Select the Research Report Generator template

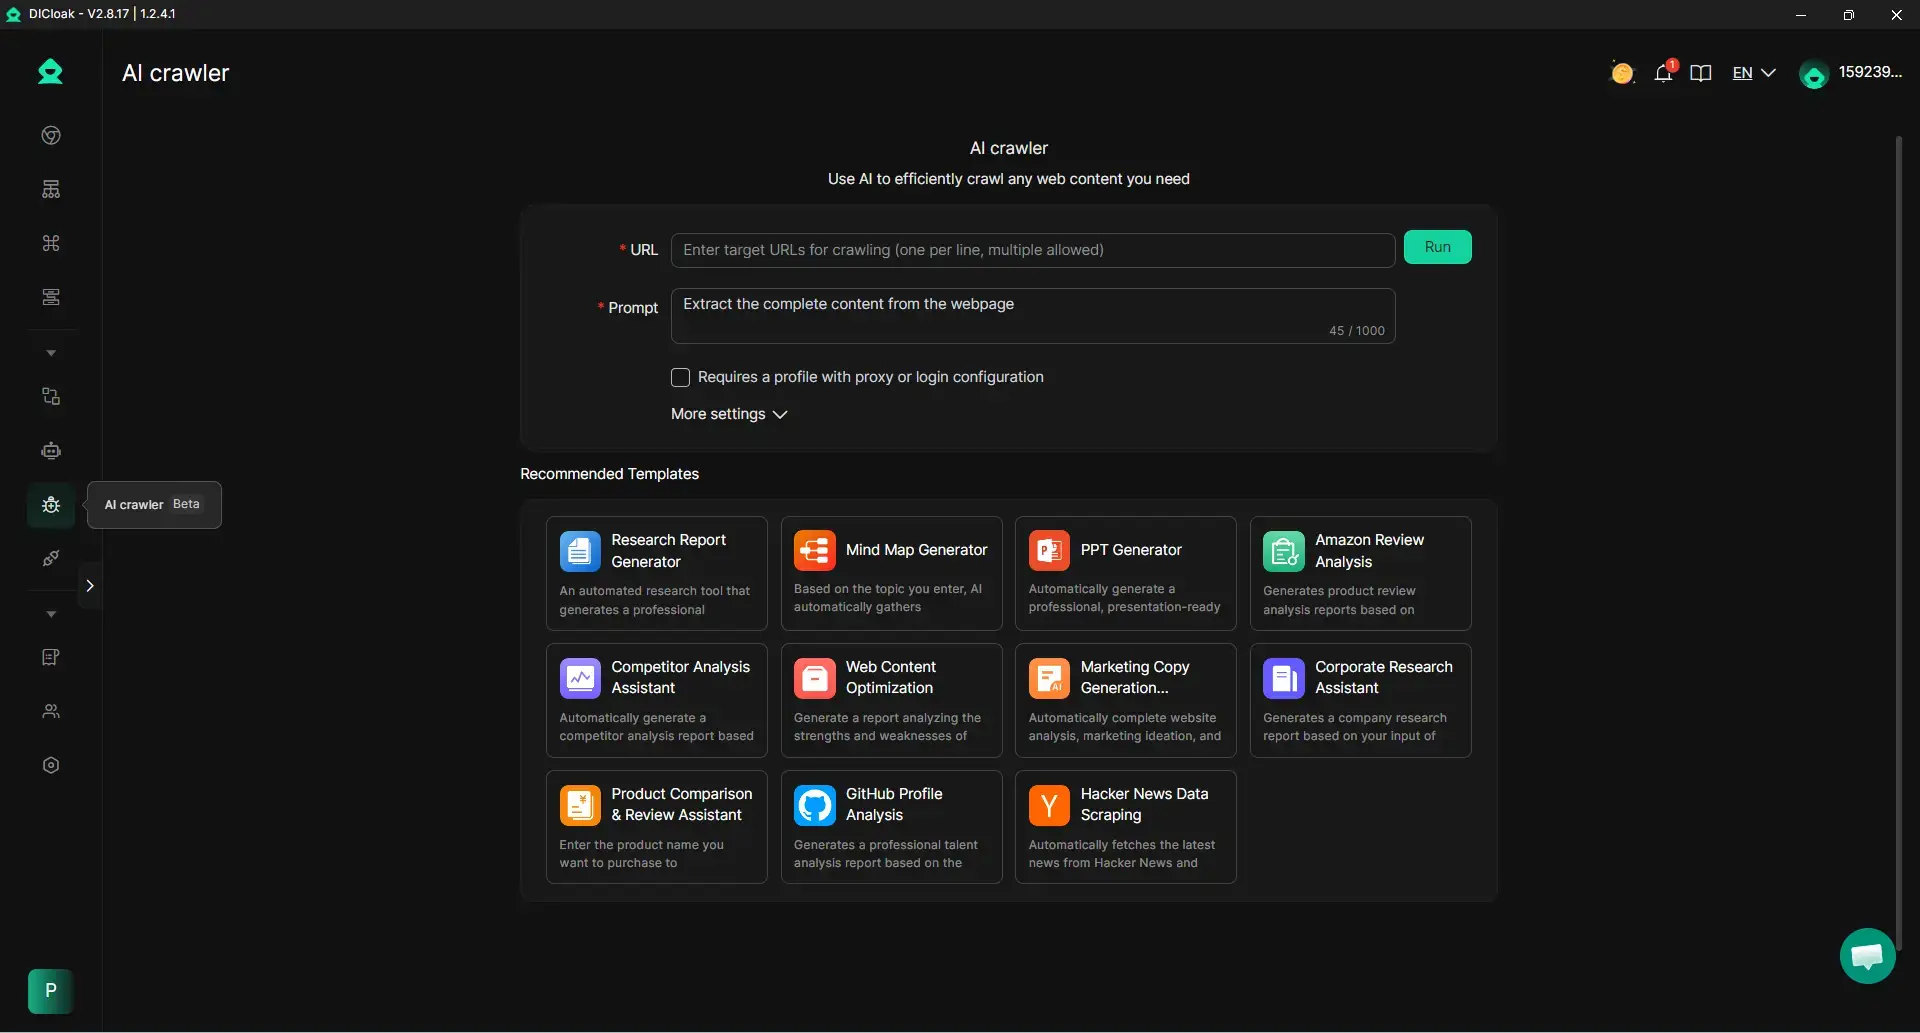point(656,573)
